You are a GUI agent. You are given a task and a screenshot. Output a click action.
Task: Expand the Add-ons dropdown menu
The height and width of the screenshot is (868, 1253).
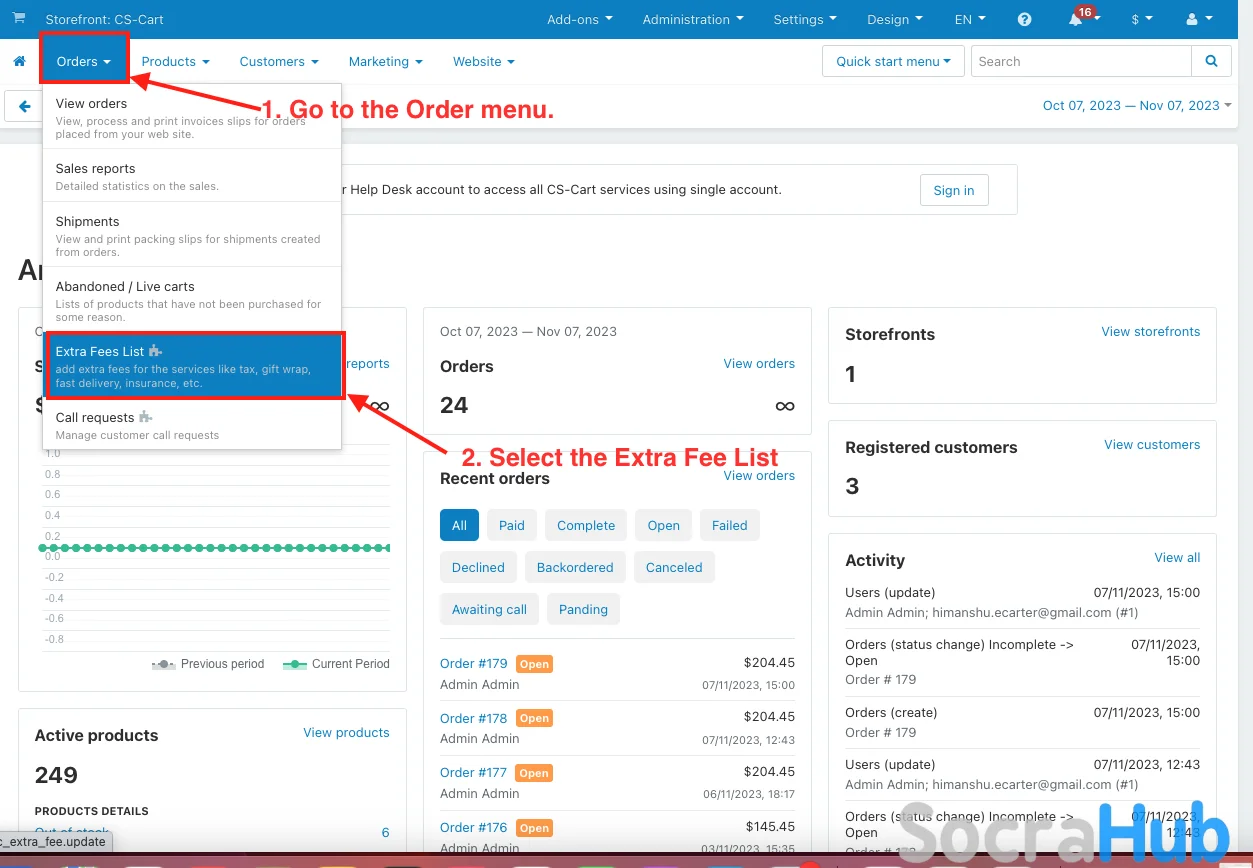tap(580, 19)
